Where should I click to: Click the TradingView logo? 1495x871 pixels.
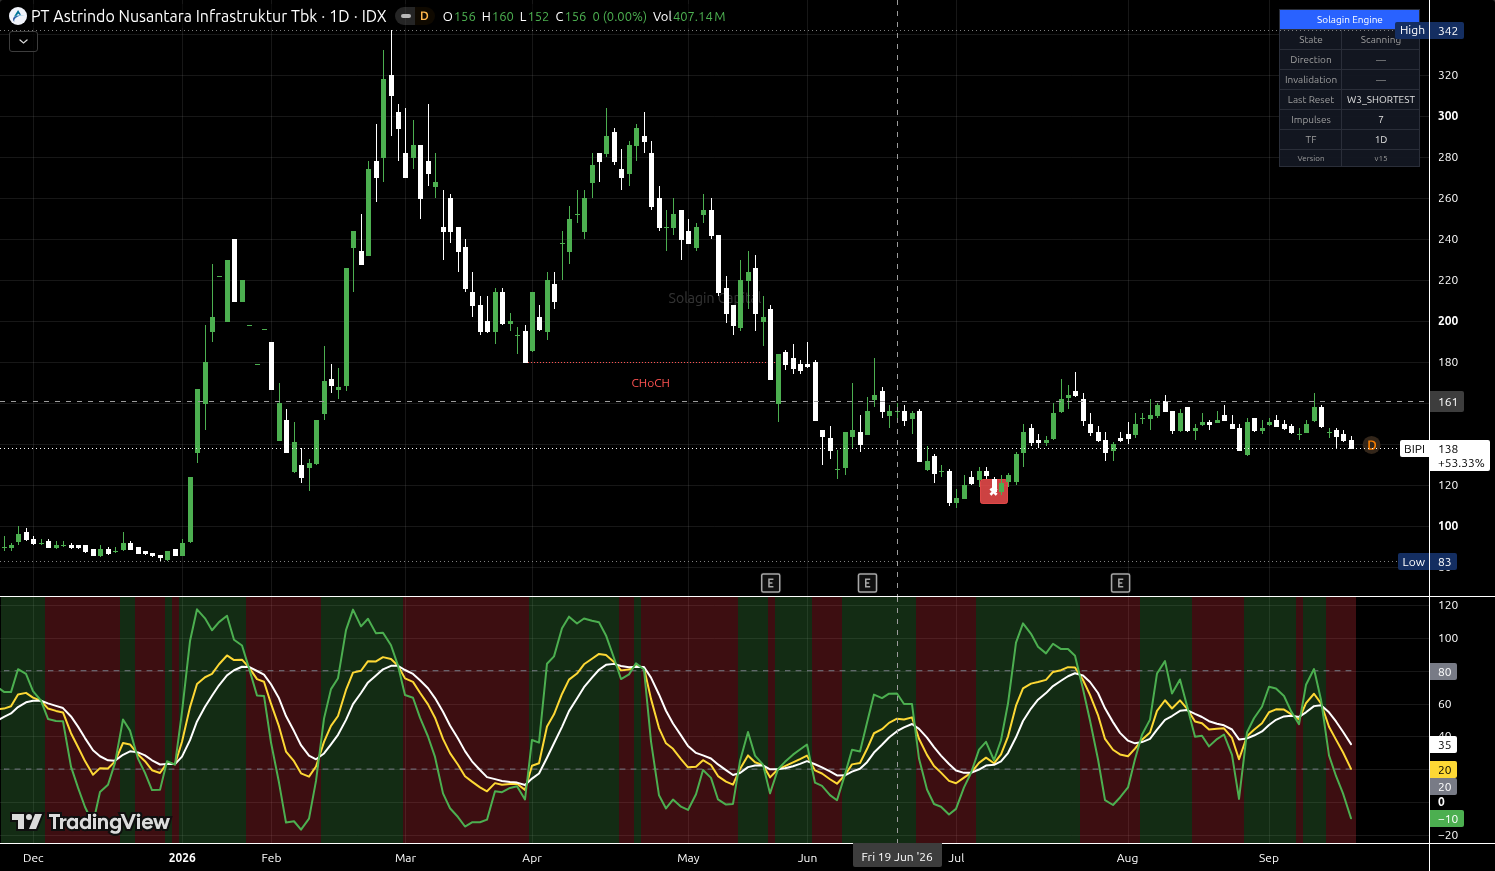coord(91,822)
